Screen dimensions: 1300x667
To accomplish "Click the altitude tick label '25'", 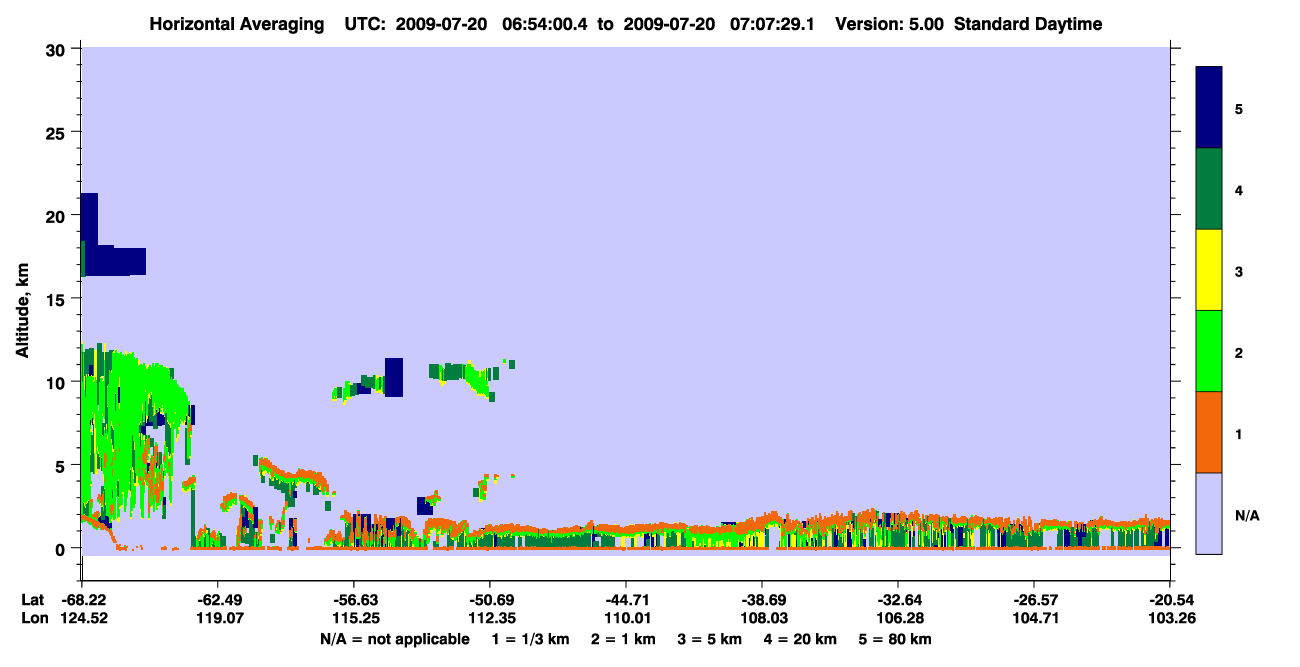I will pyautogui.click(x=57, y=133).
